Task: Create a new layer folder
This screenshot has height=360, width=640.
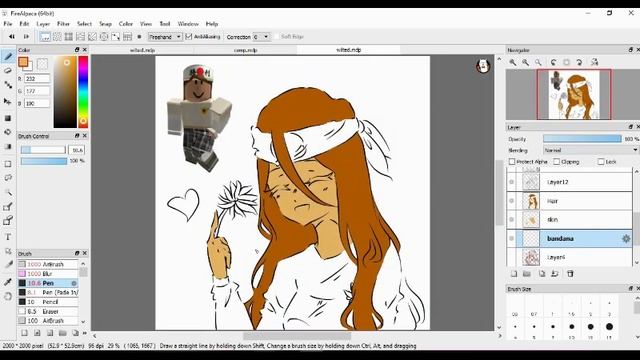Action: point(527,274)
